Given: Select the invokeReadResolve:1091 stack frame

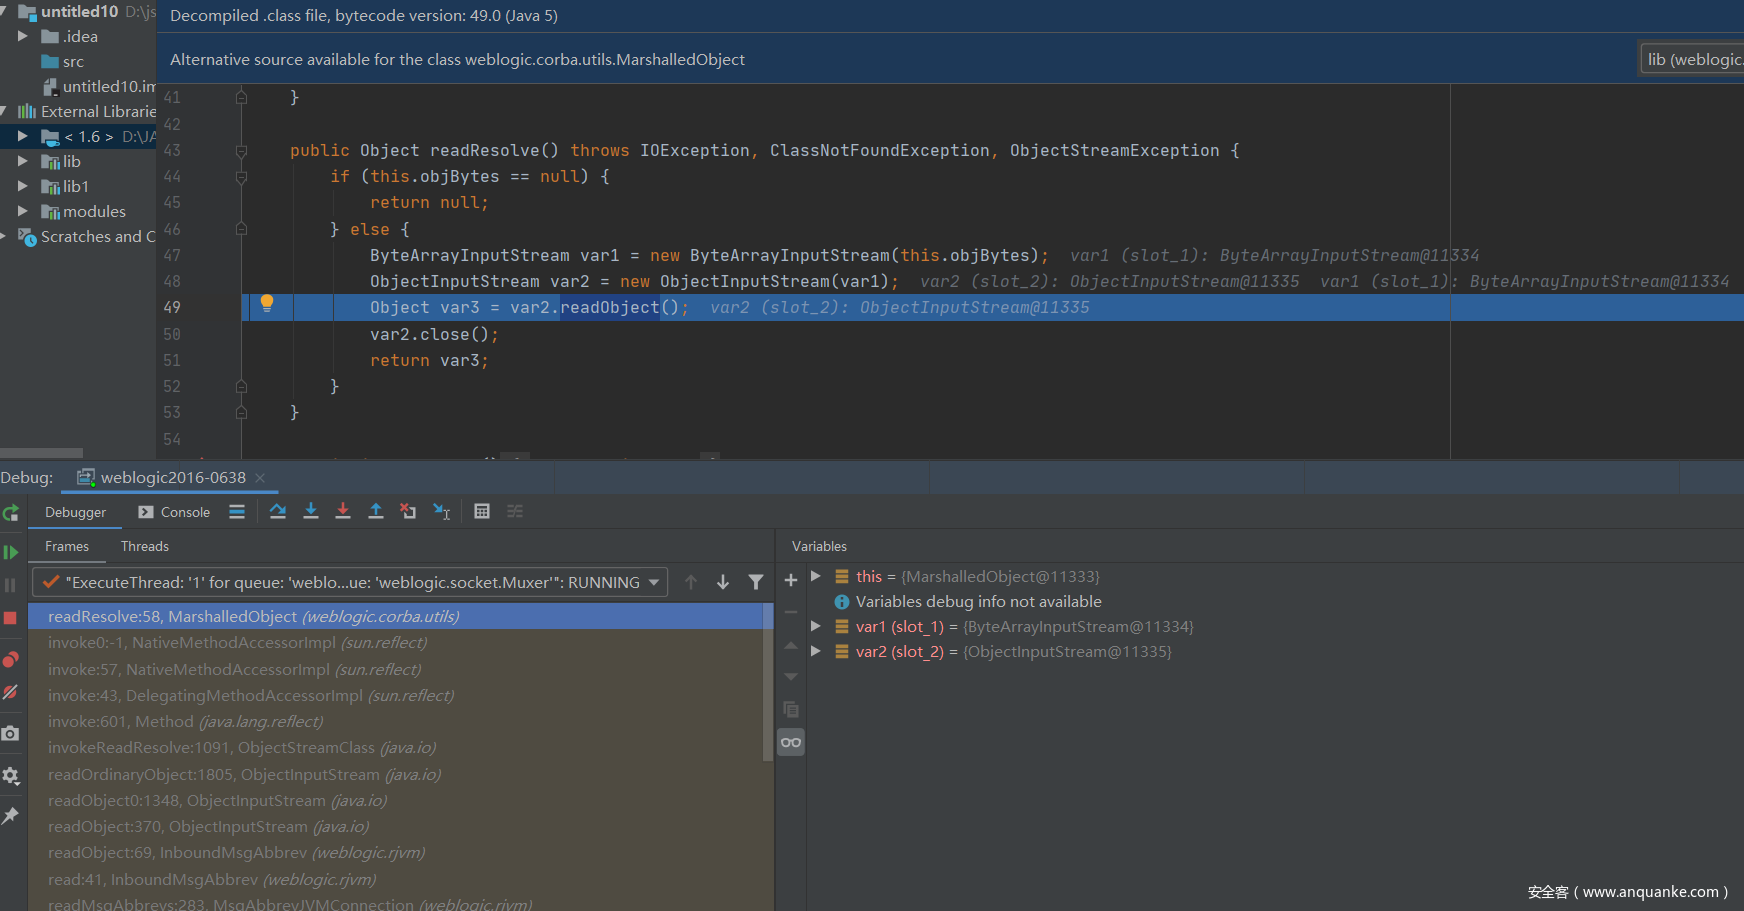Looking at the screenshot, I should point(242,748).
